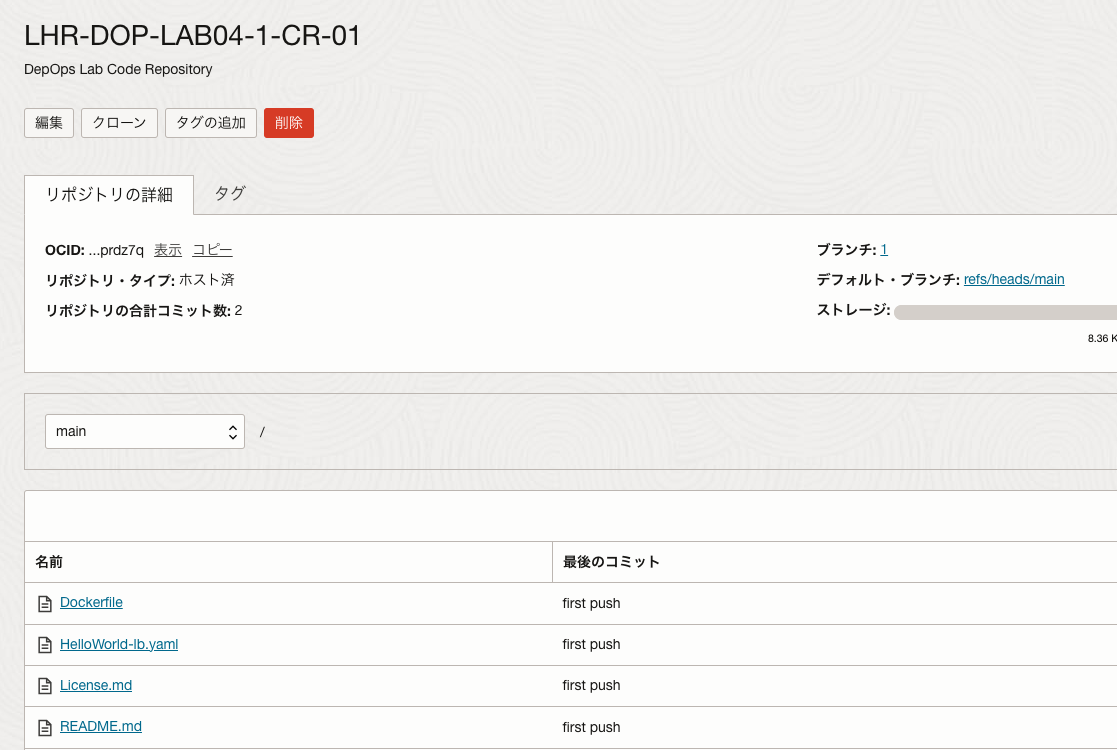Viewport: 1117px width, 750px height.
Task: Open the クローン dialog
Action: 118,122
